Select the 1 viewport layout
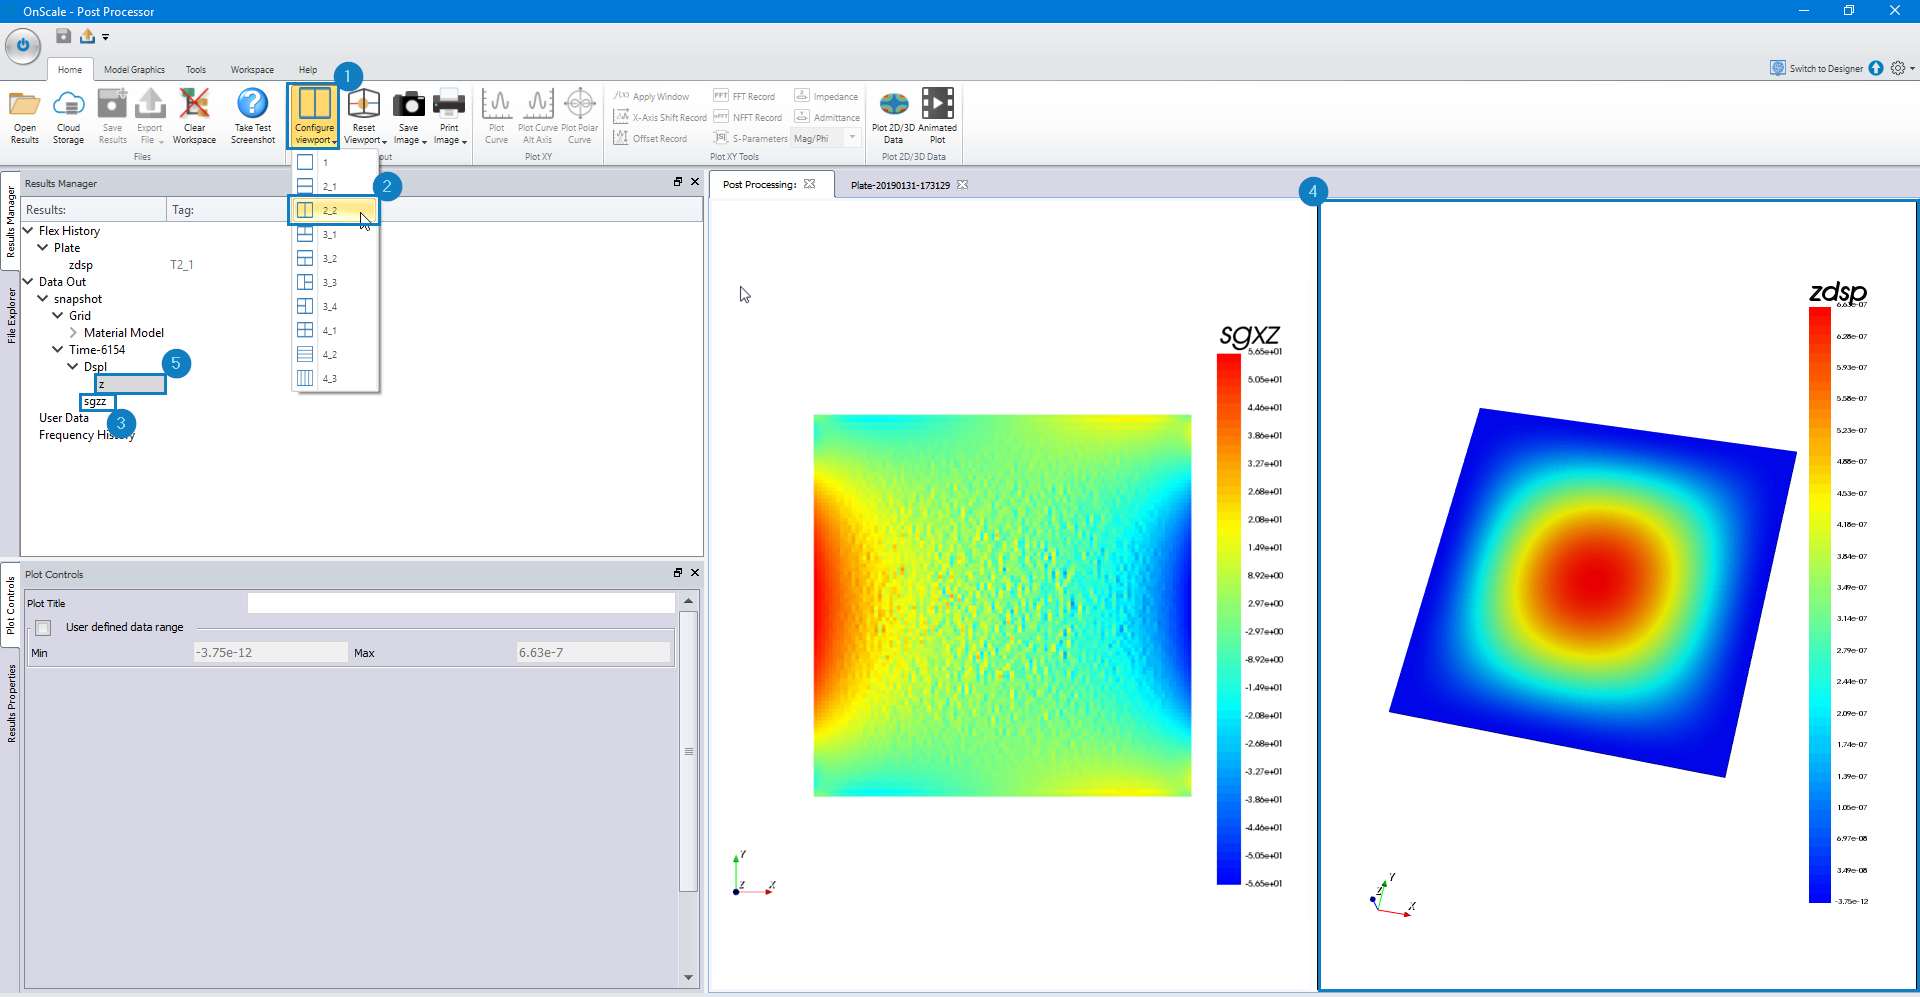Screen dimensions: 1920x997 pyautogui.click(x=335, y=162)
